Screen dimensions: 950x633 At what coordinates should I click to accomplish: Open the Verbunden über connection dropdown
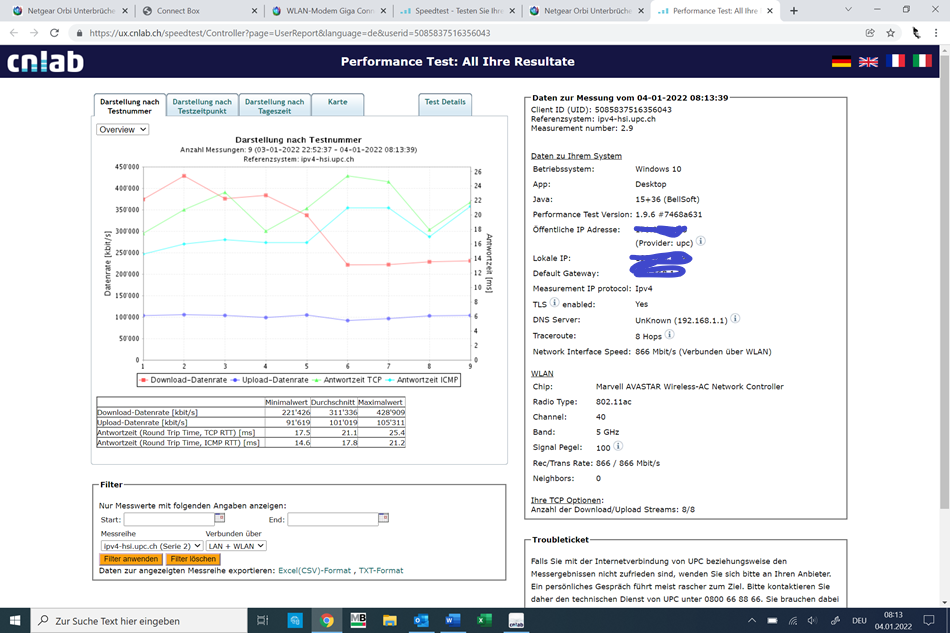pyautogui.click(x=236, y=546)
